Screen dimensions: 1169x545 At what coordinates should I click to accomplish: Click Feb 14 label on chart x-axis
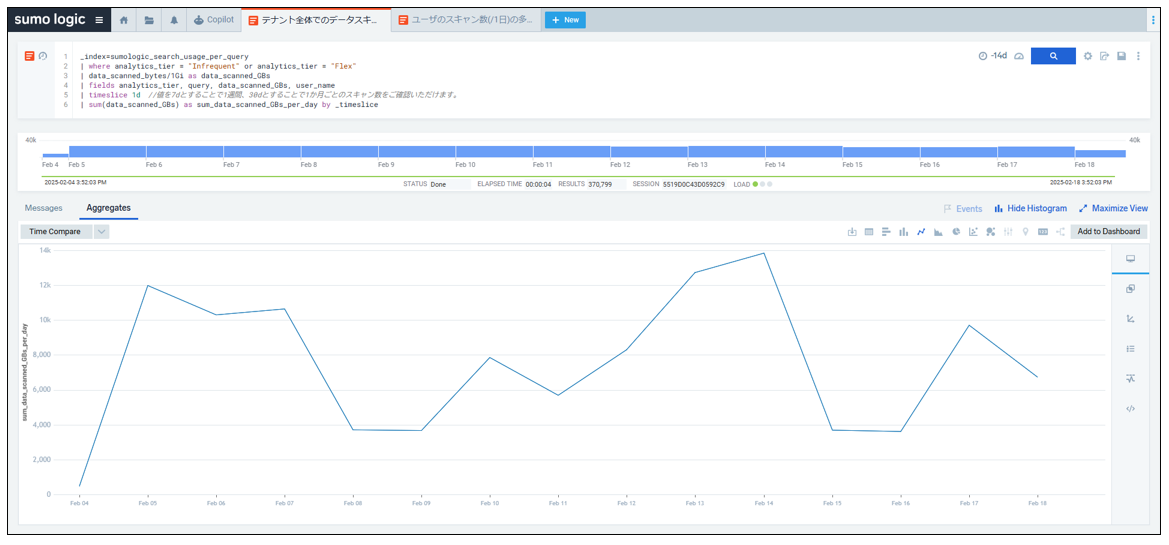763,503
